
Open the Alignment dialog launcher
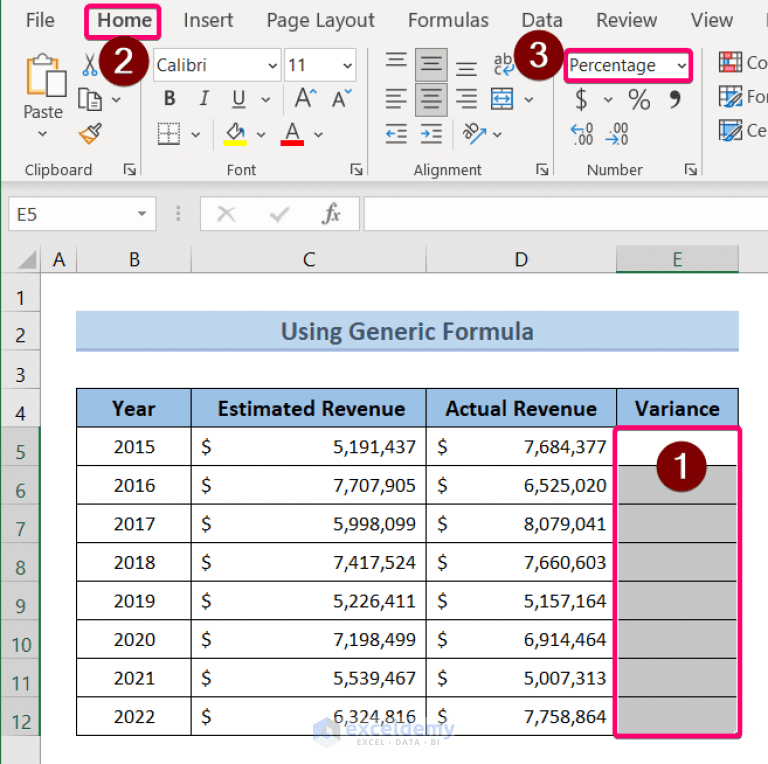click(x=542, y=169)
